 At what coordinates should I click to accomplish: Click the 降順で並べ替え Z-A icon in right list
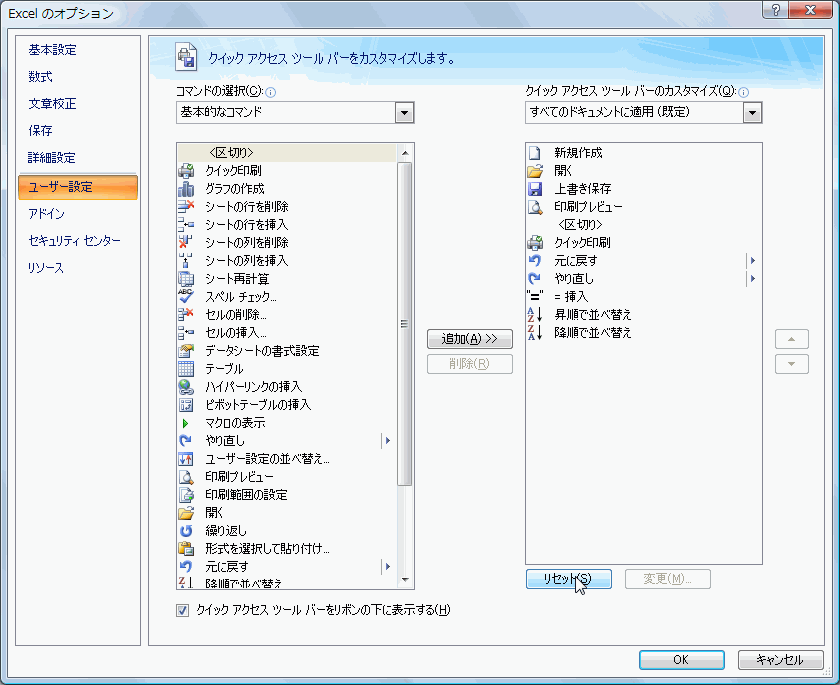535,333
